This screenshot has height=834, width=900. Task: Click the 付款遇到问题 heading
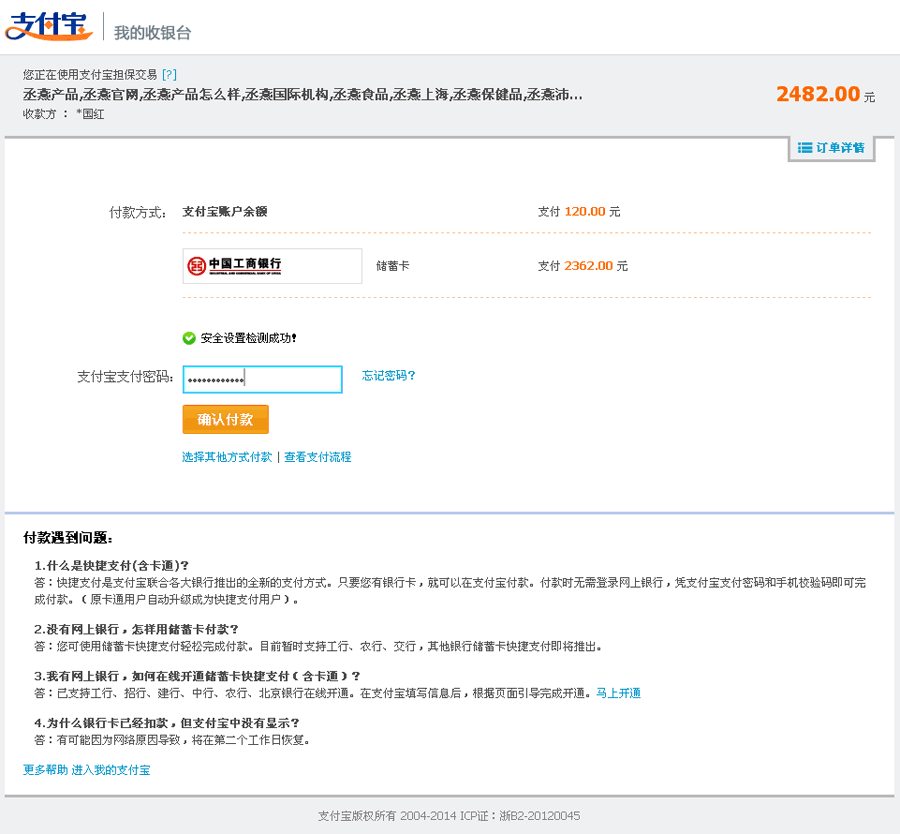tap(68, 538)
